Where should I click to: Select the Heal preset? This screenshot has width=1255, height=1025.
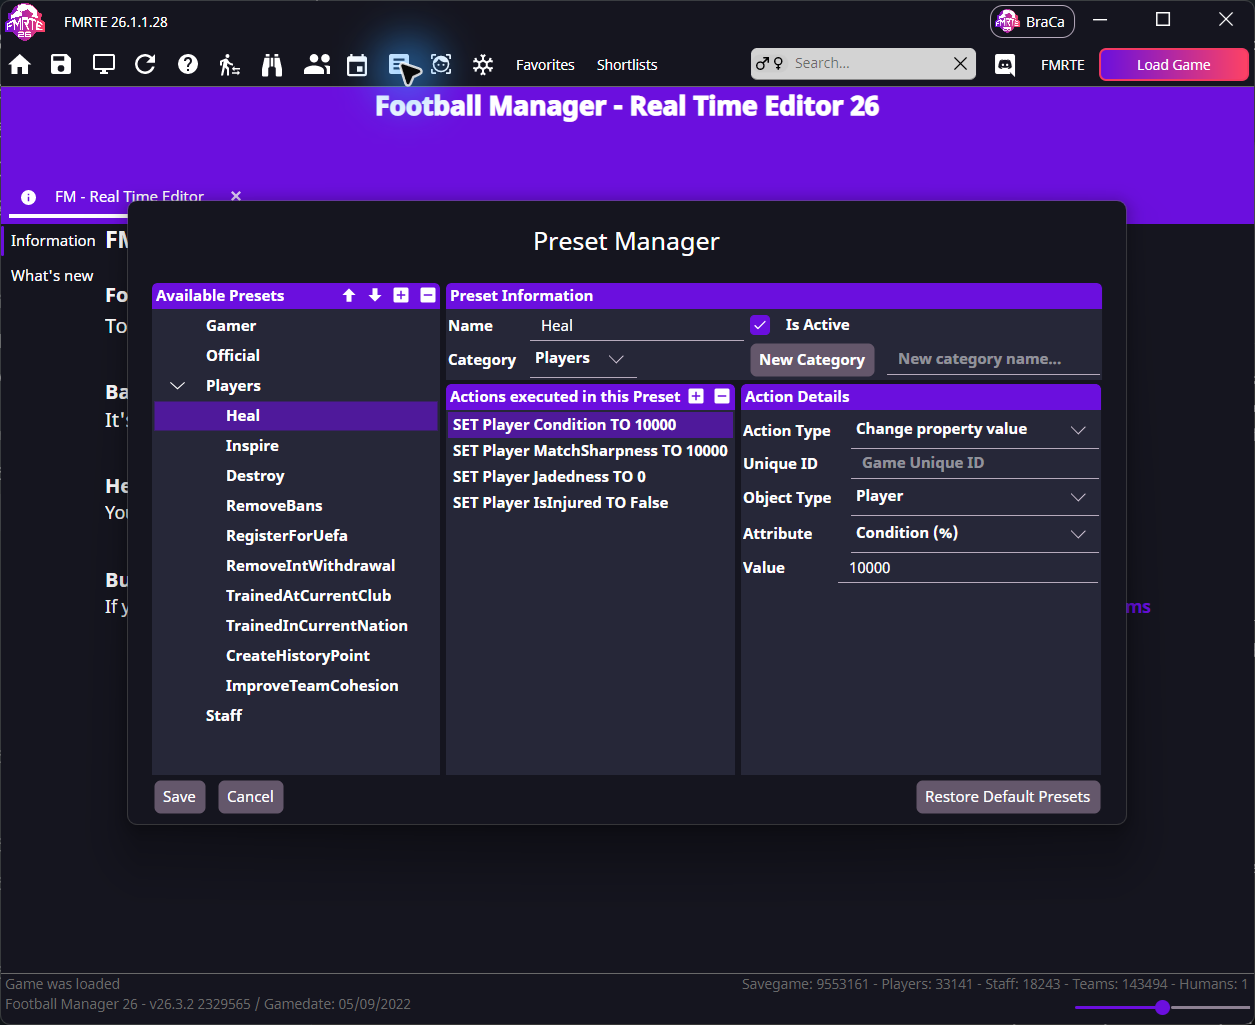296,416
